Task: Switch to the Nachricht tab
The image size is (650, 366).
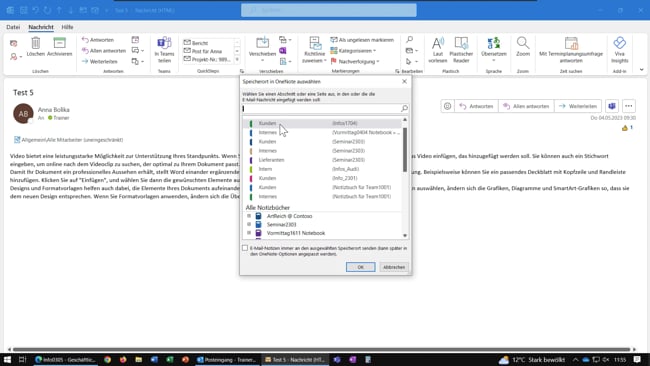Action: pos(41,27)
